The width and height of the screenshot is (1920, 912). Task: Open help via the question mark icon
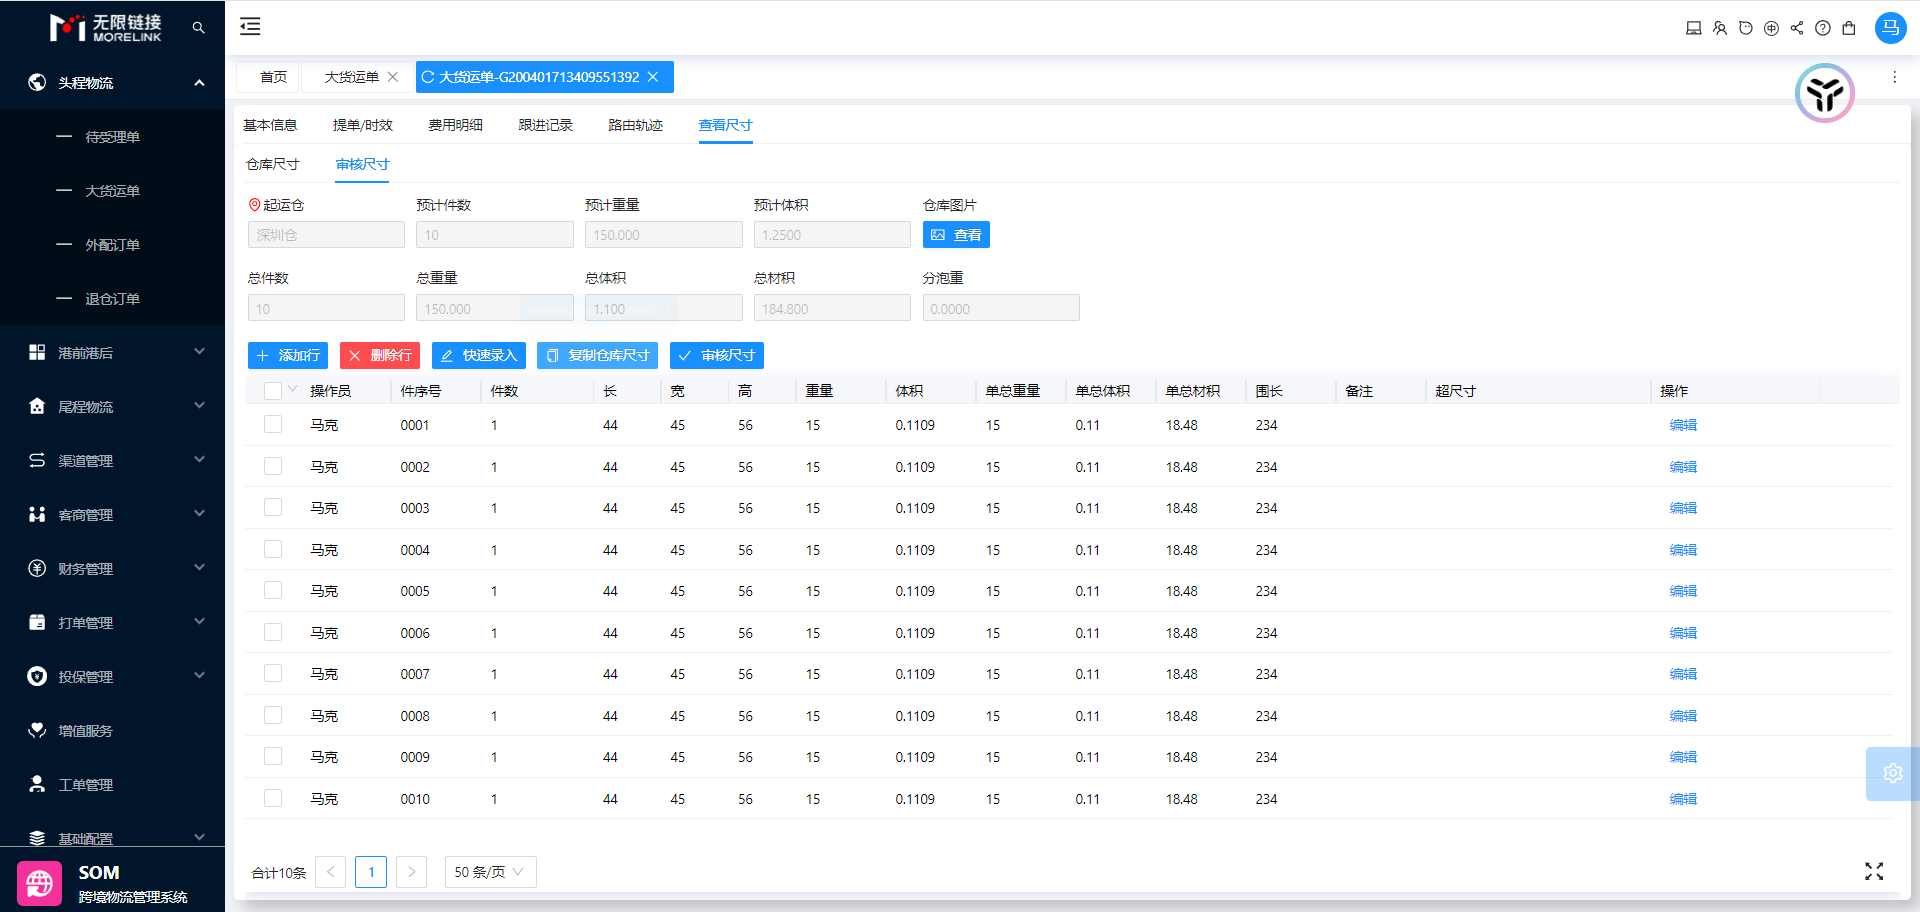[x=1823, y=28]
